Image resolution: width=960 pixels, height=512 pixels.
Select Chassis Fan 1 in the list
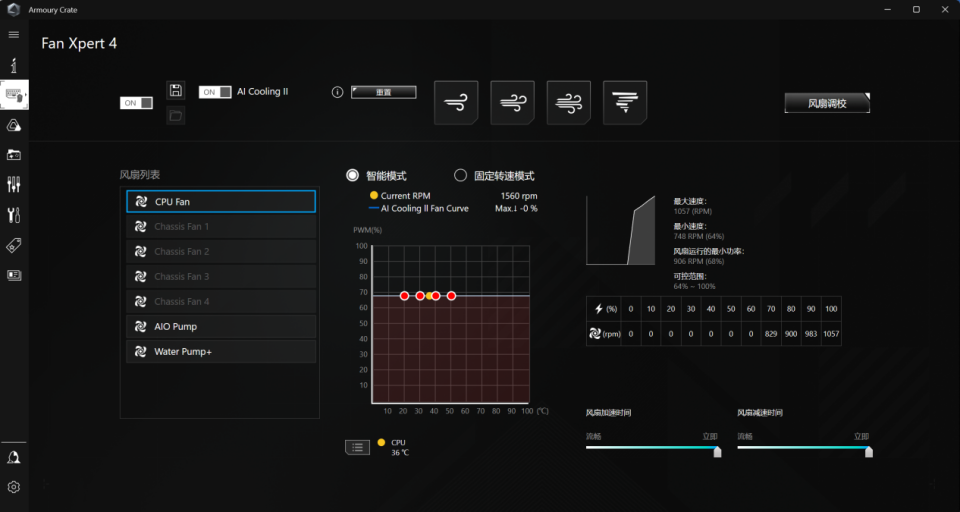pyautogui.click(x=221, y=227)
